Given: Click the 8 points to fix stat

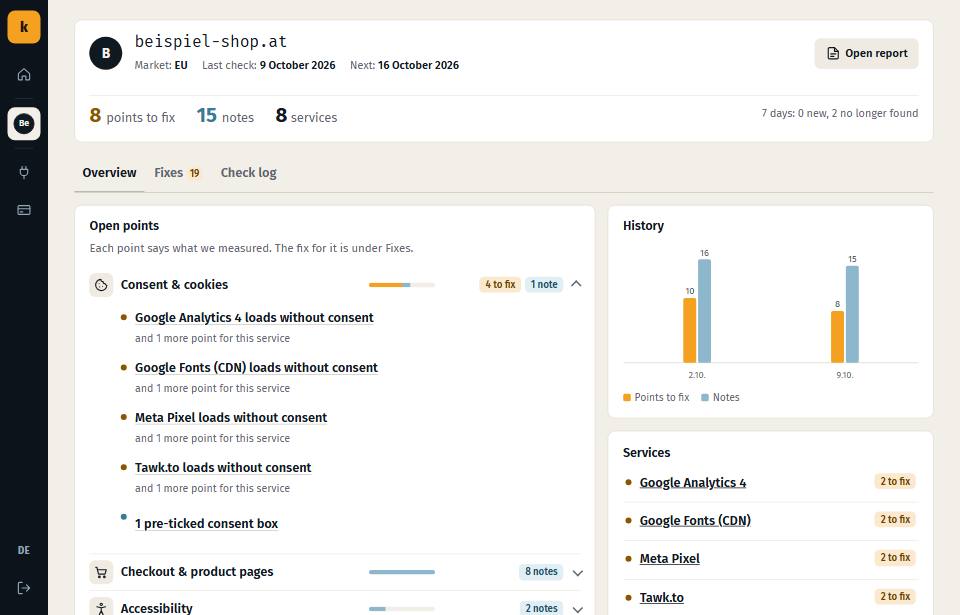Looking at the screenshot, I should [x=132, y=116].
